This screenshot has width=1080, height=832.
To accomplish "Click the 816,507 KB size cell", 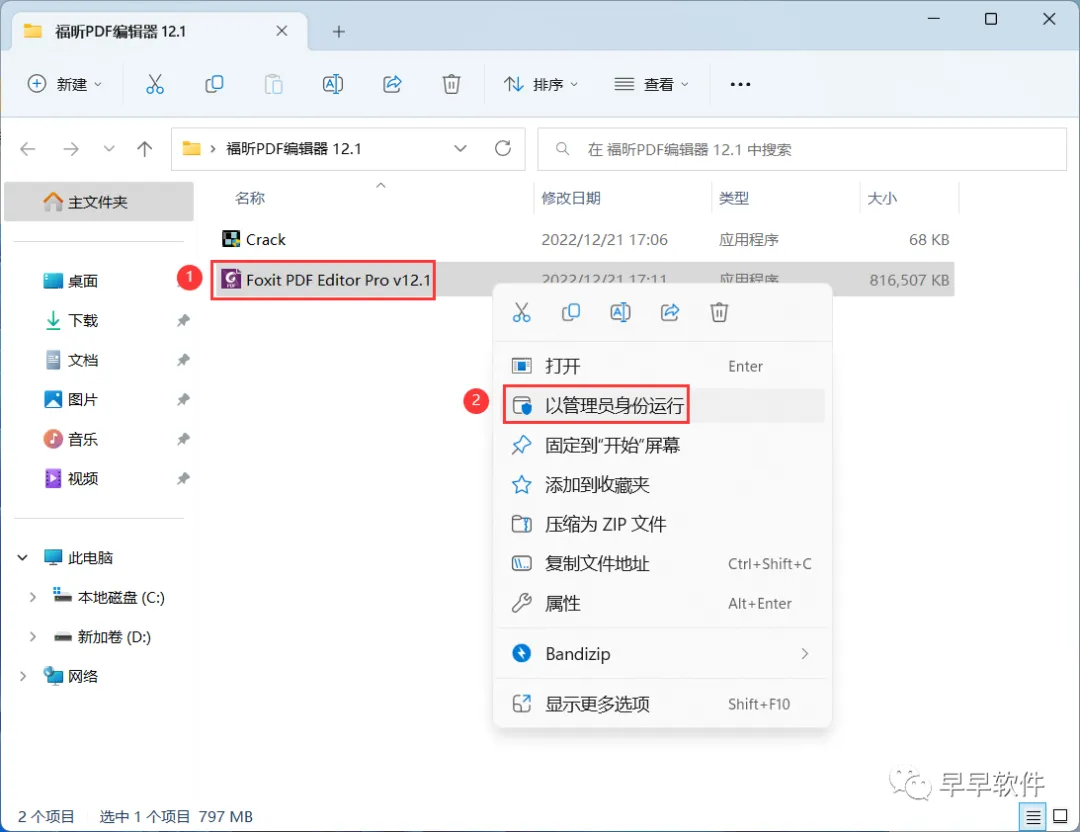I will (x=909, y=280).
